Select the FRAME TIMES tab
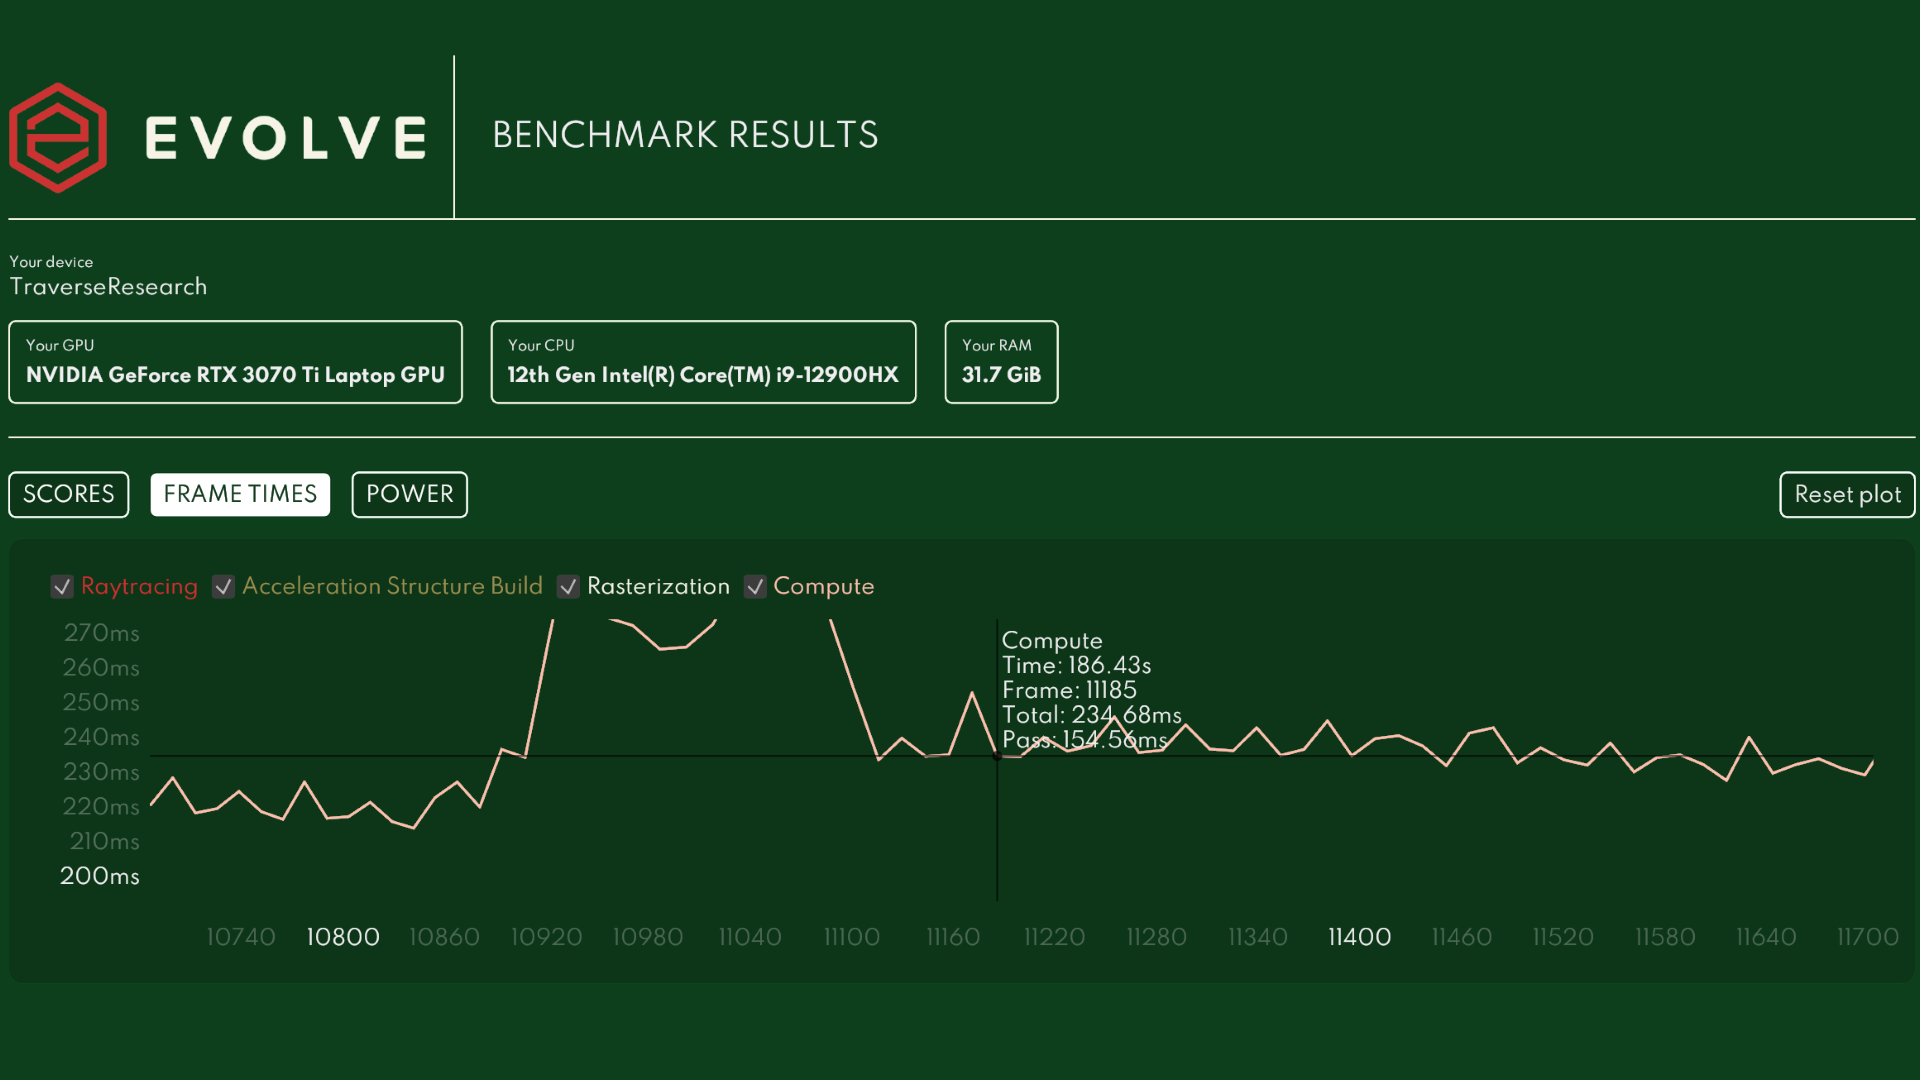Viewport: 1920px width, 1080px height. pyautogui.click(x=240, y=495)
